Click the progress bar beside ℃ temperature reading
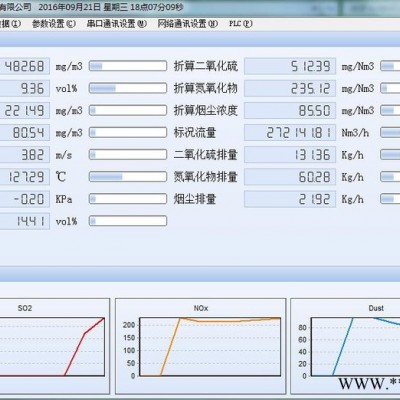The image size is (400, 400). pyautogui.click(x=128, y=177)
